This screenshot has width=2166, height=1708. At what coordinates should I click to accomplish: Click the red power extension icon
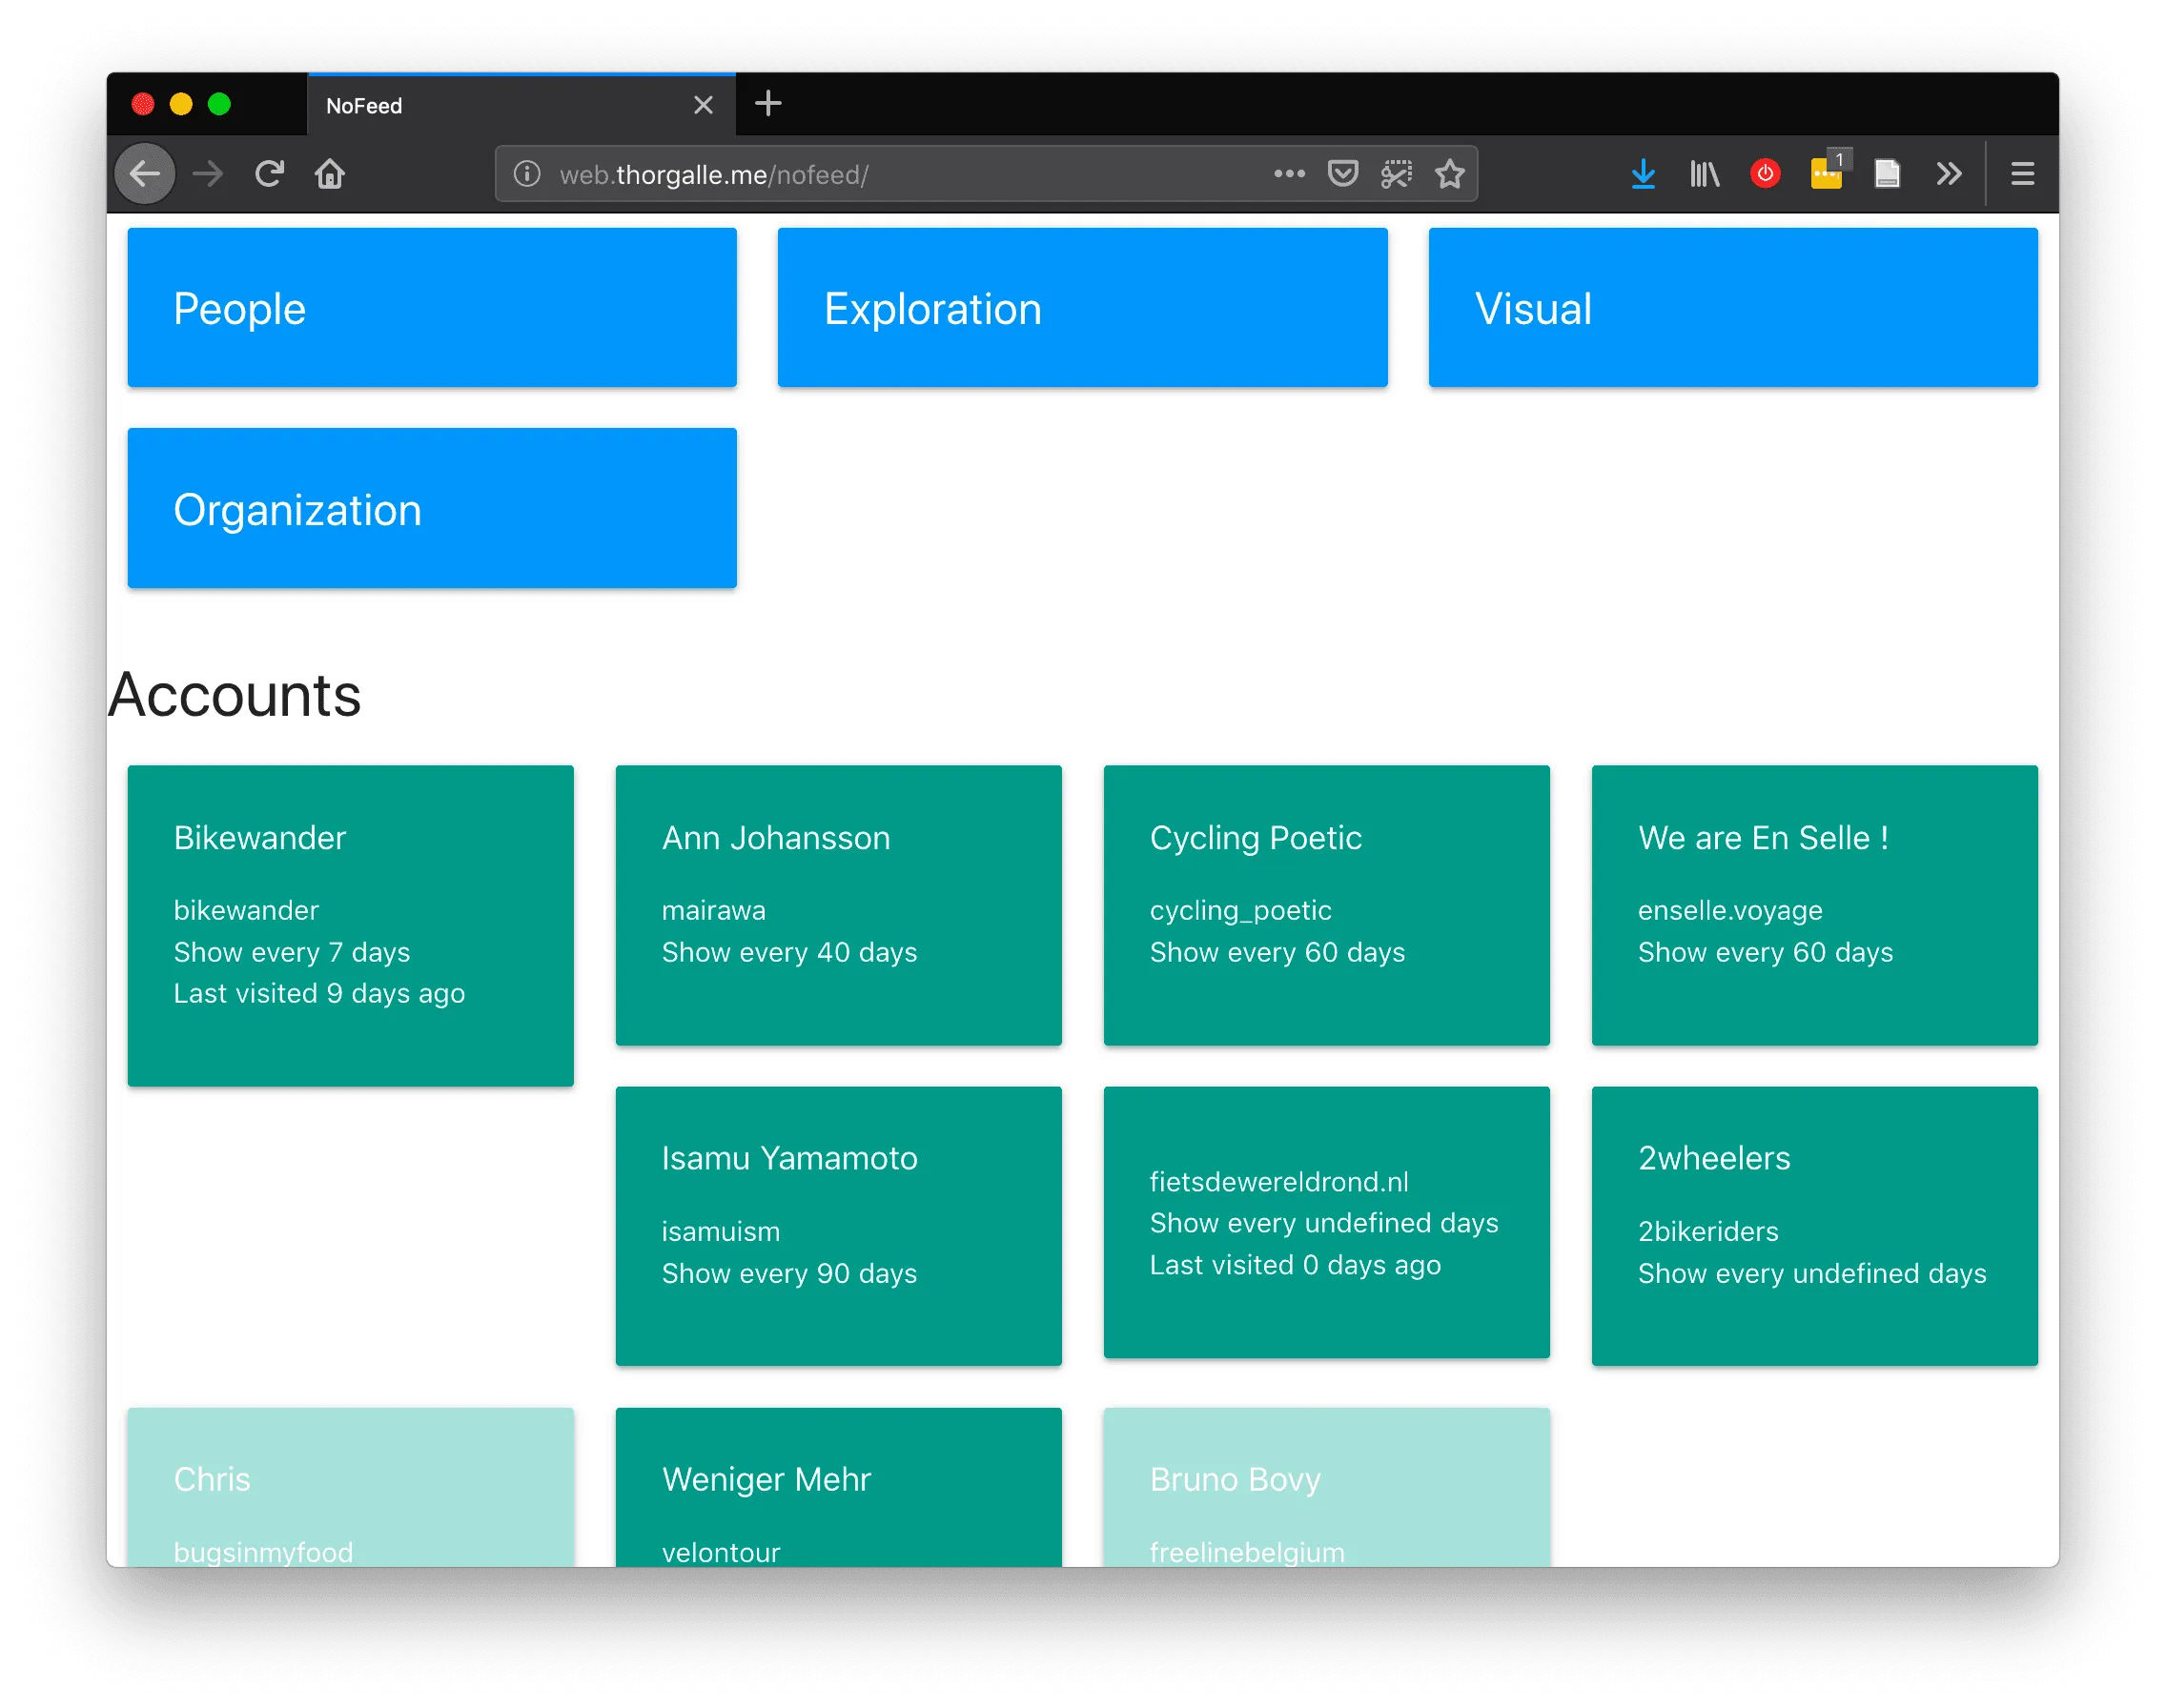pyautogui.click(x=1765, y=174)
